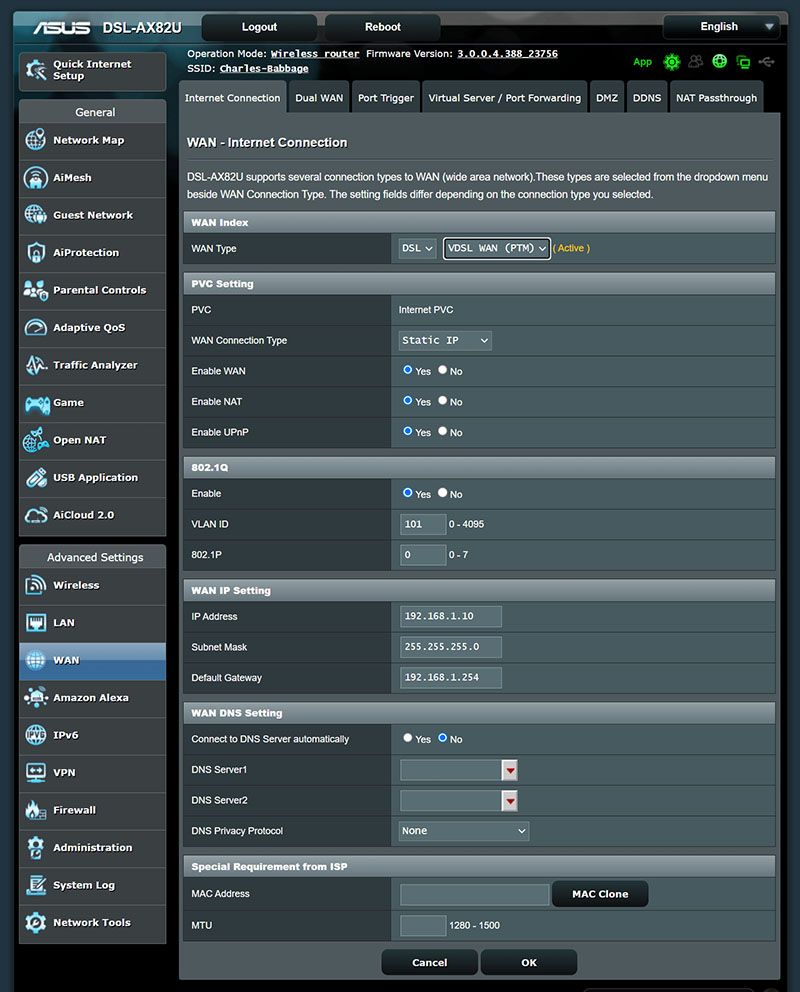Click the MAC Clone button
The width and height of the screenshot is (800, 992).
tap(600, 894)
